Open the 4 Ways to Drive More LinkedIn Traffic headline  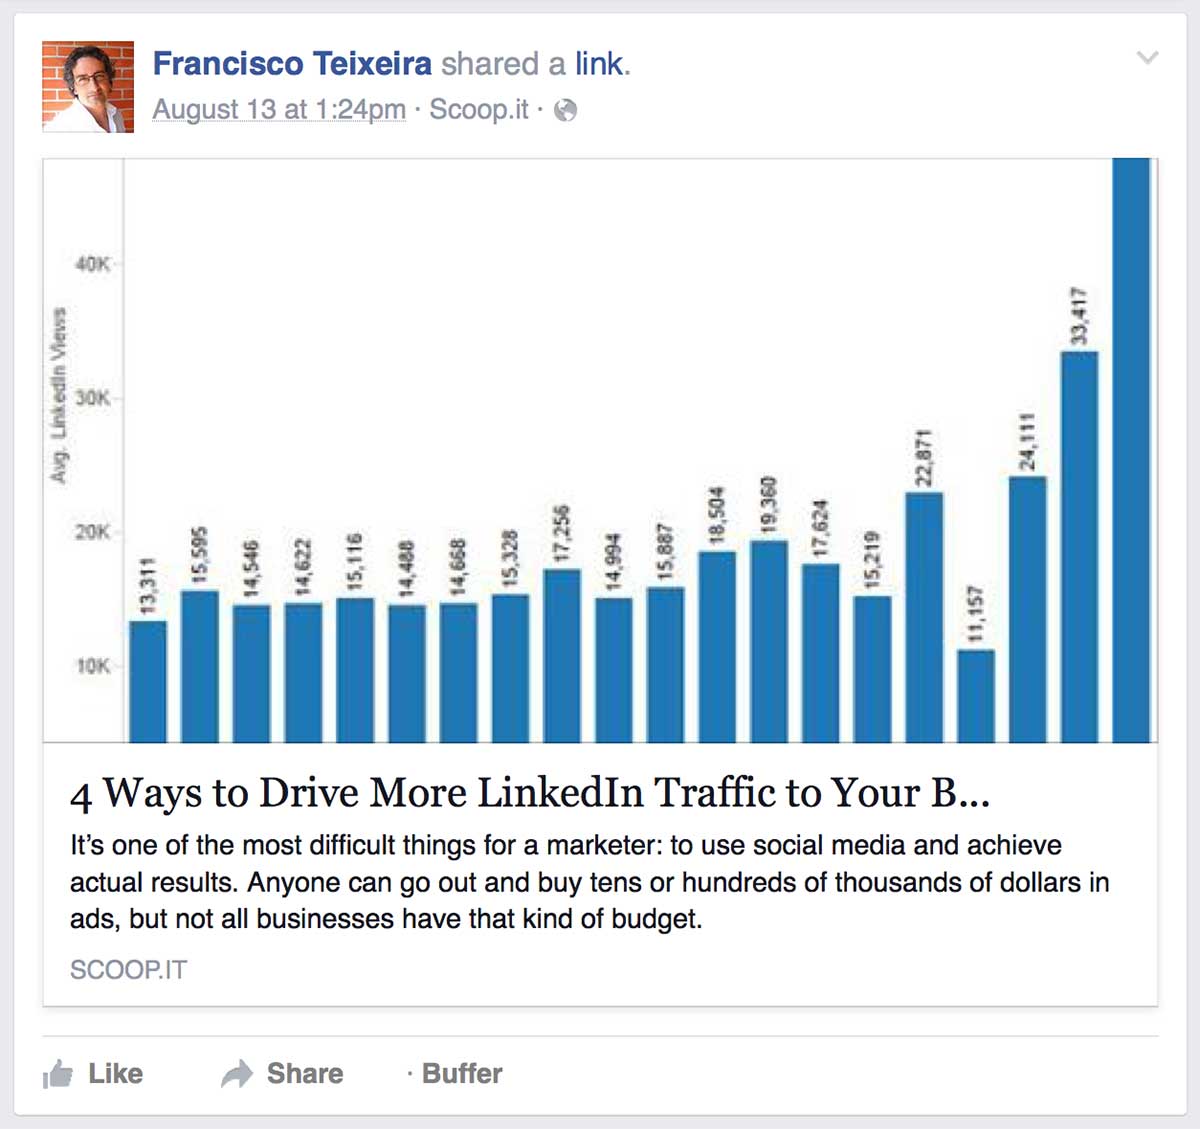click(x=530, y=793)
